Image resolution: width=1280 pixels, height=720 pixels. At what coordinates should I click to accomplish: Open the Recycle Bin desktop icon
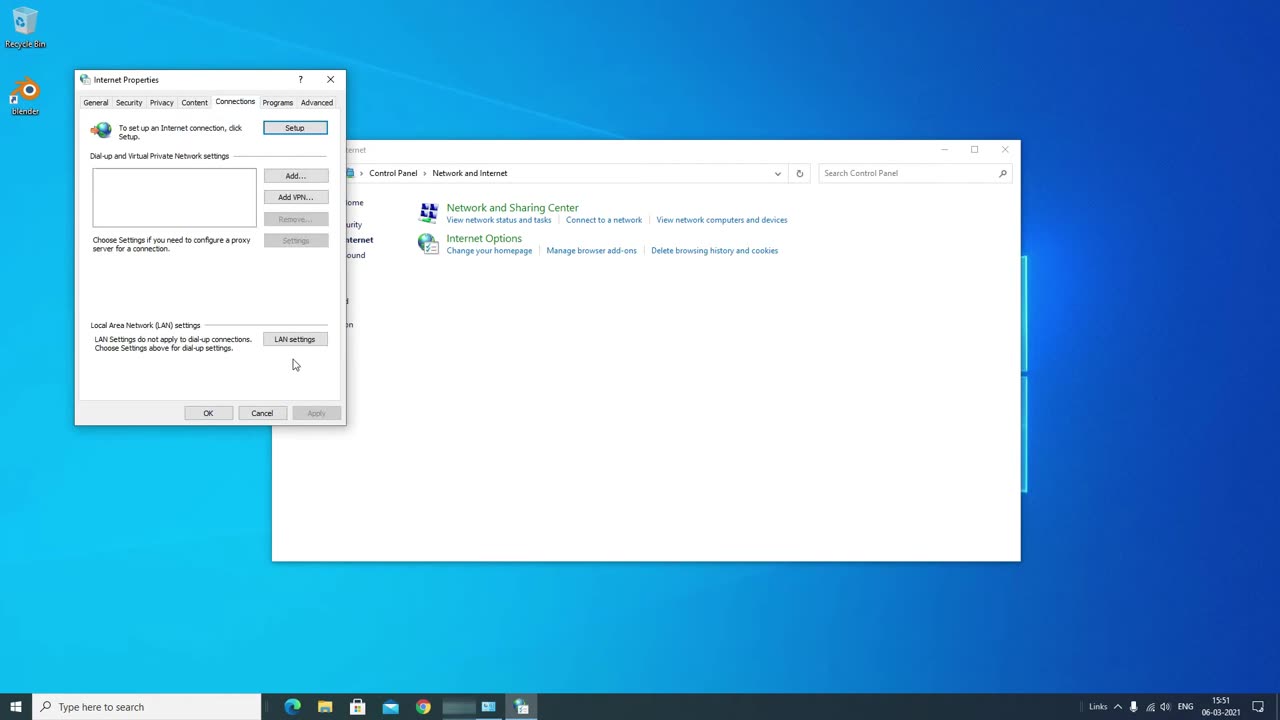pos(25,28)
